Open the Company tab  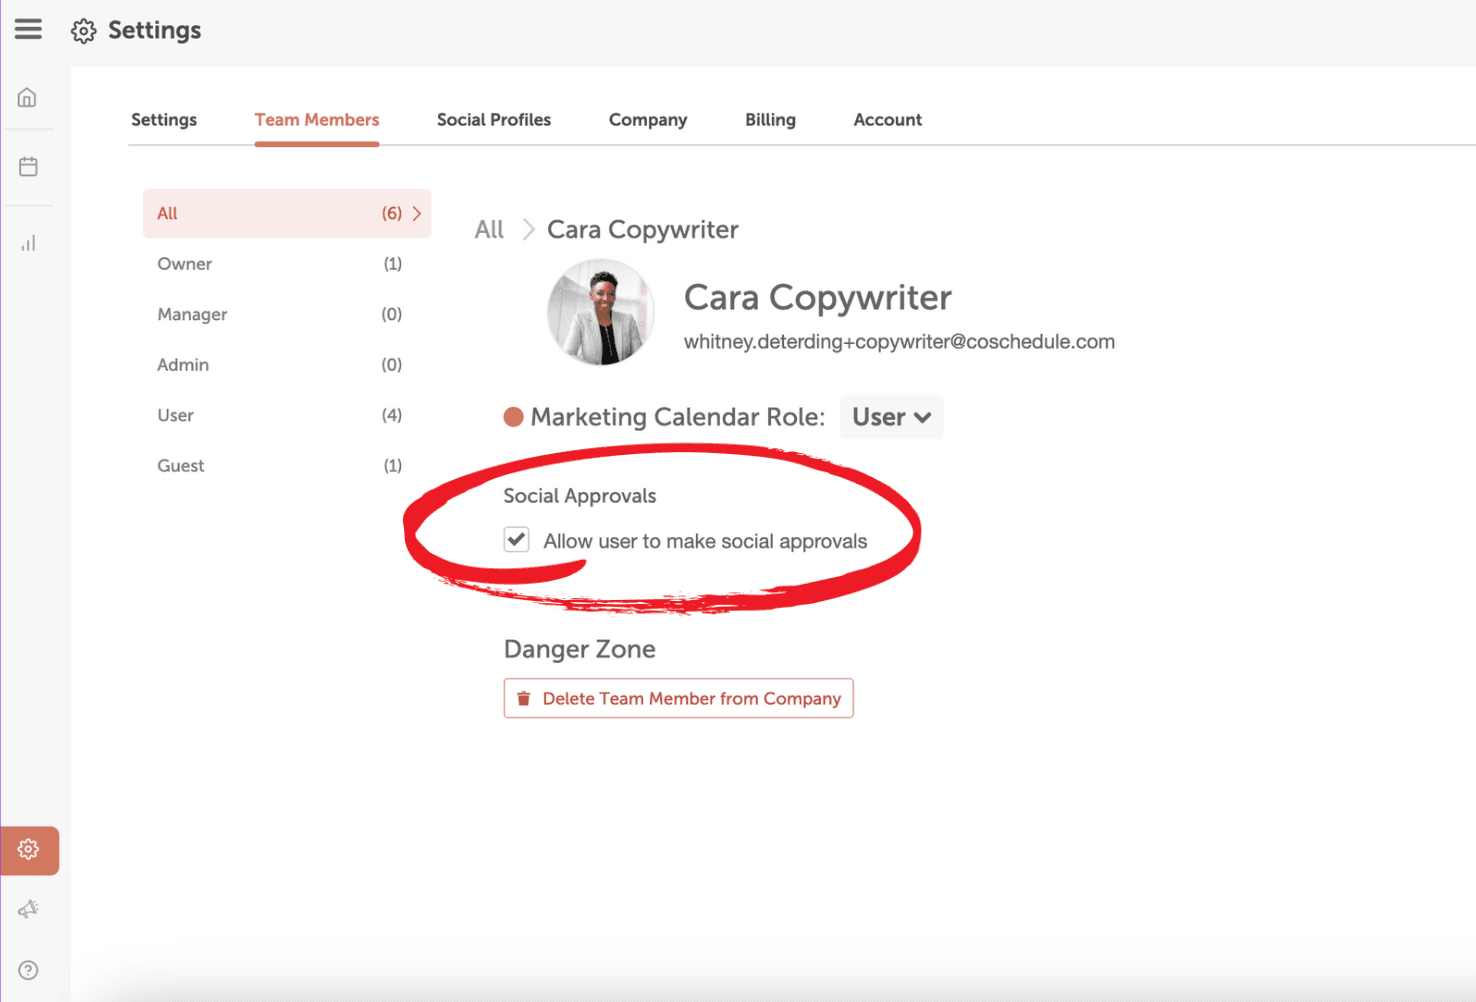647,120
